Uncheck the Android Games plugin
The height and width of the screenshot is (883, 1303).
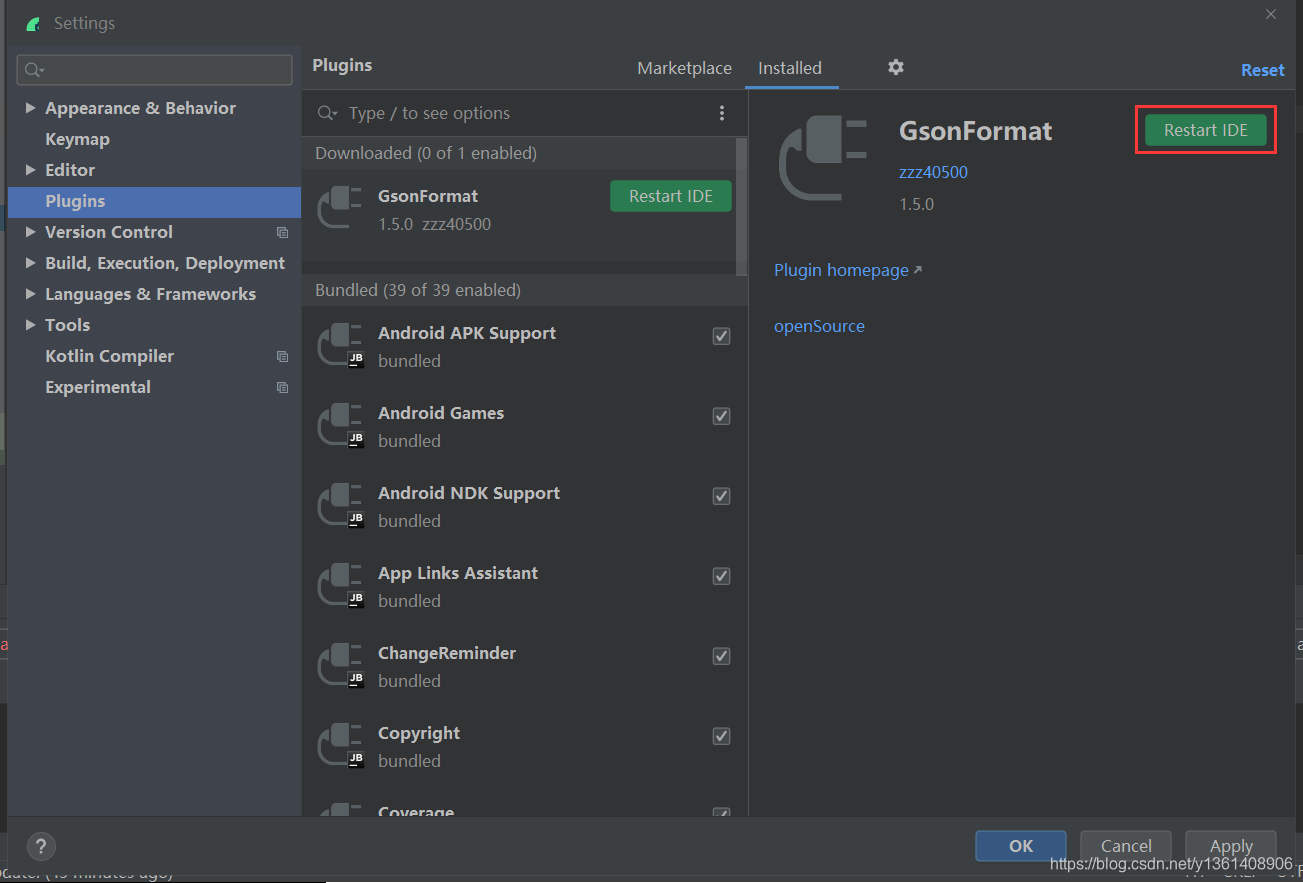(721, 416)
